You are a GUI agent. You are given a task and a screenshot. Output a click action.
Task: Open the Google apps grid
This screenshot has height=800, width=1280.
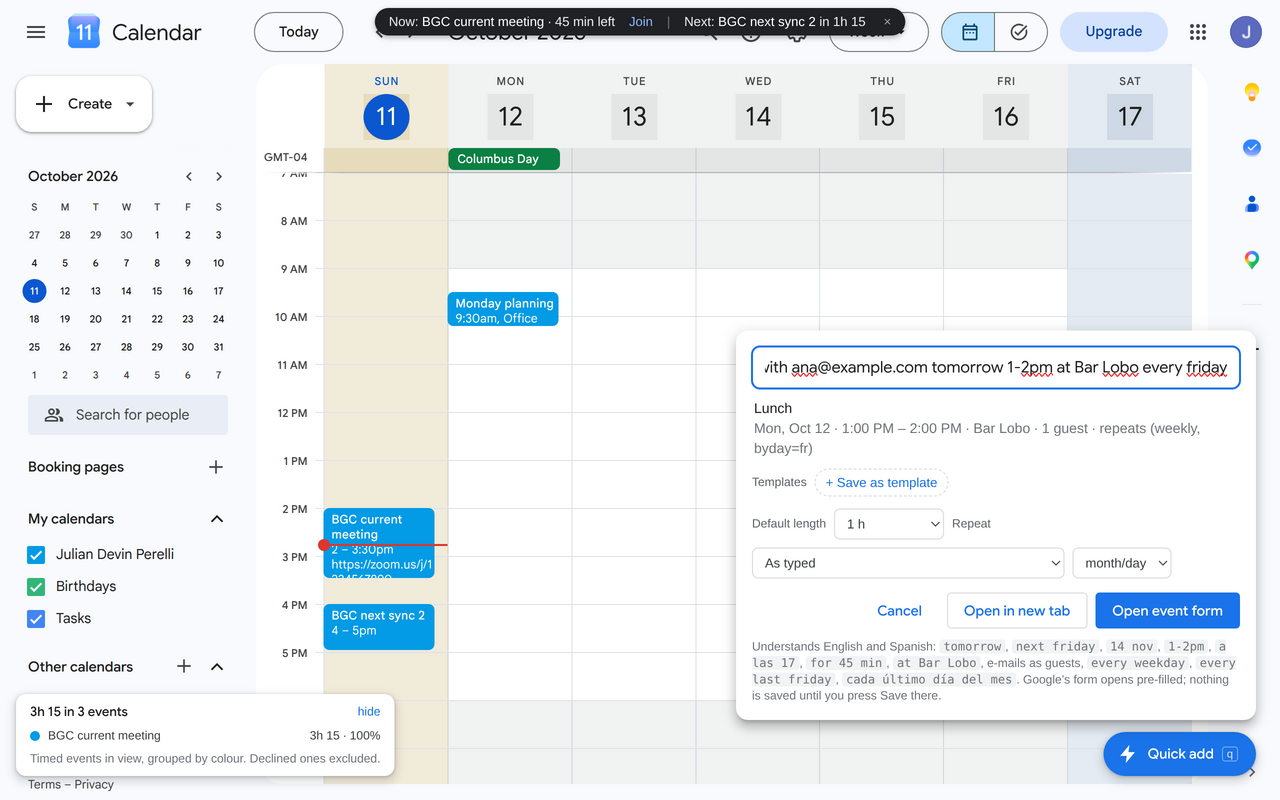click(1198, 32)
